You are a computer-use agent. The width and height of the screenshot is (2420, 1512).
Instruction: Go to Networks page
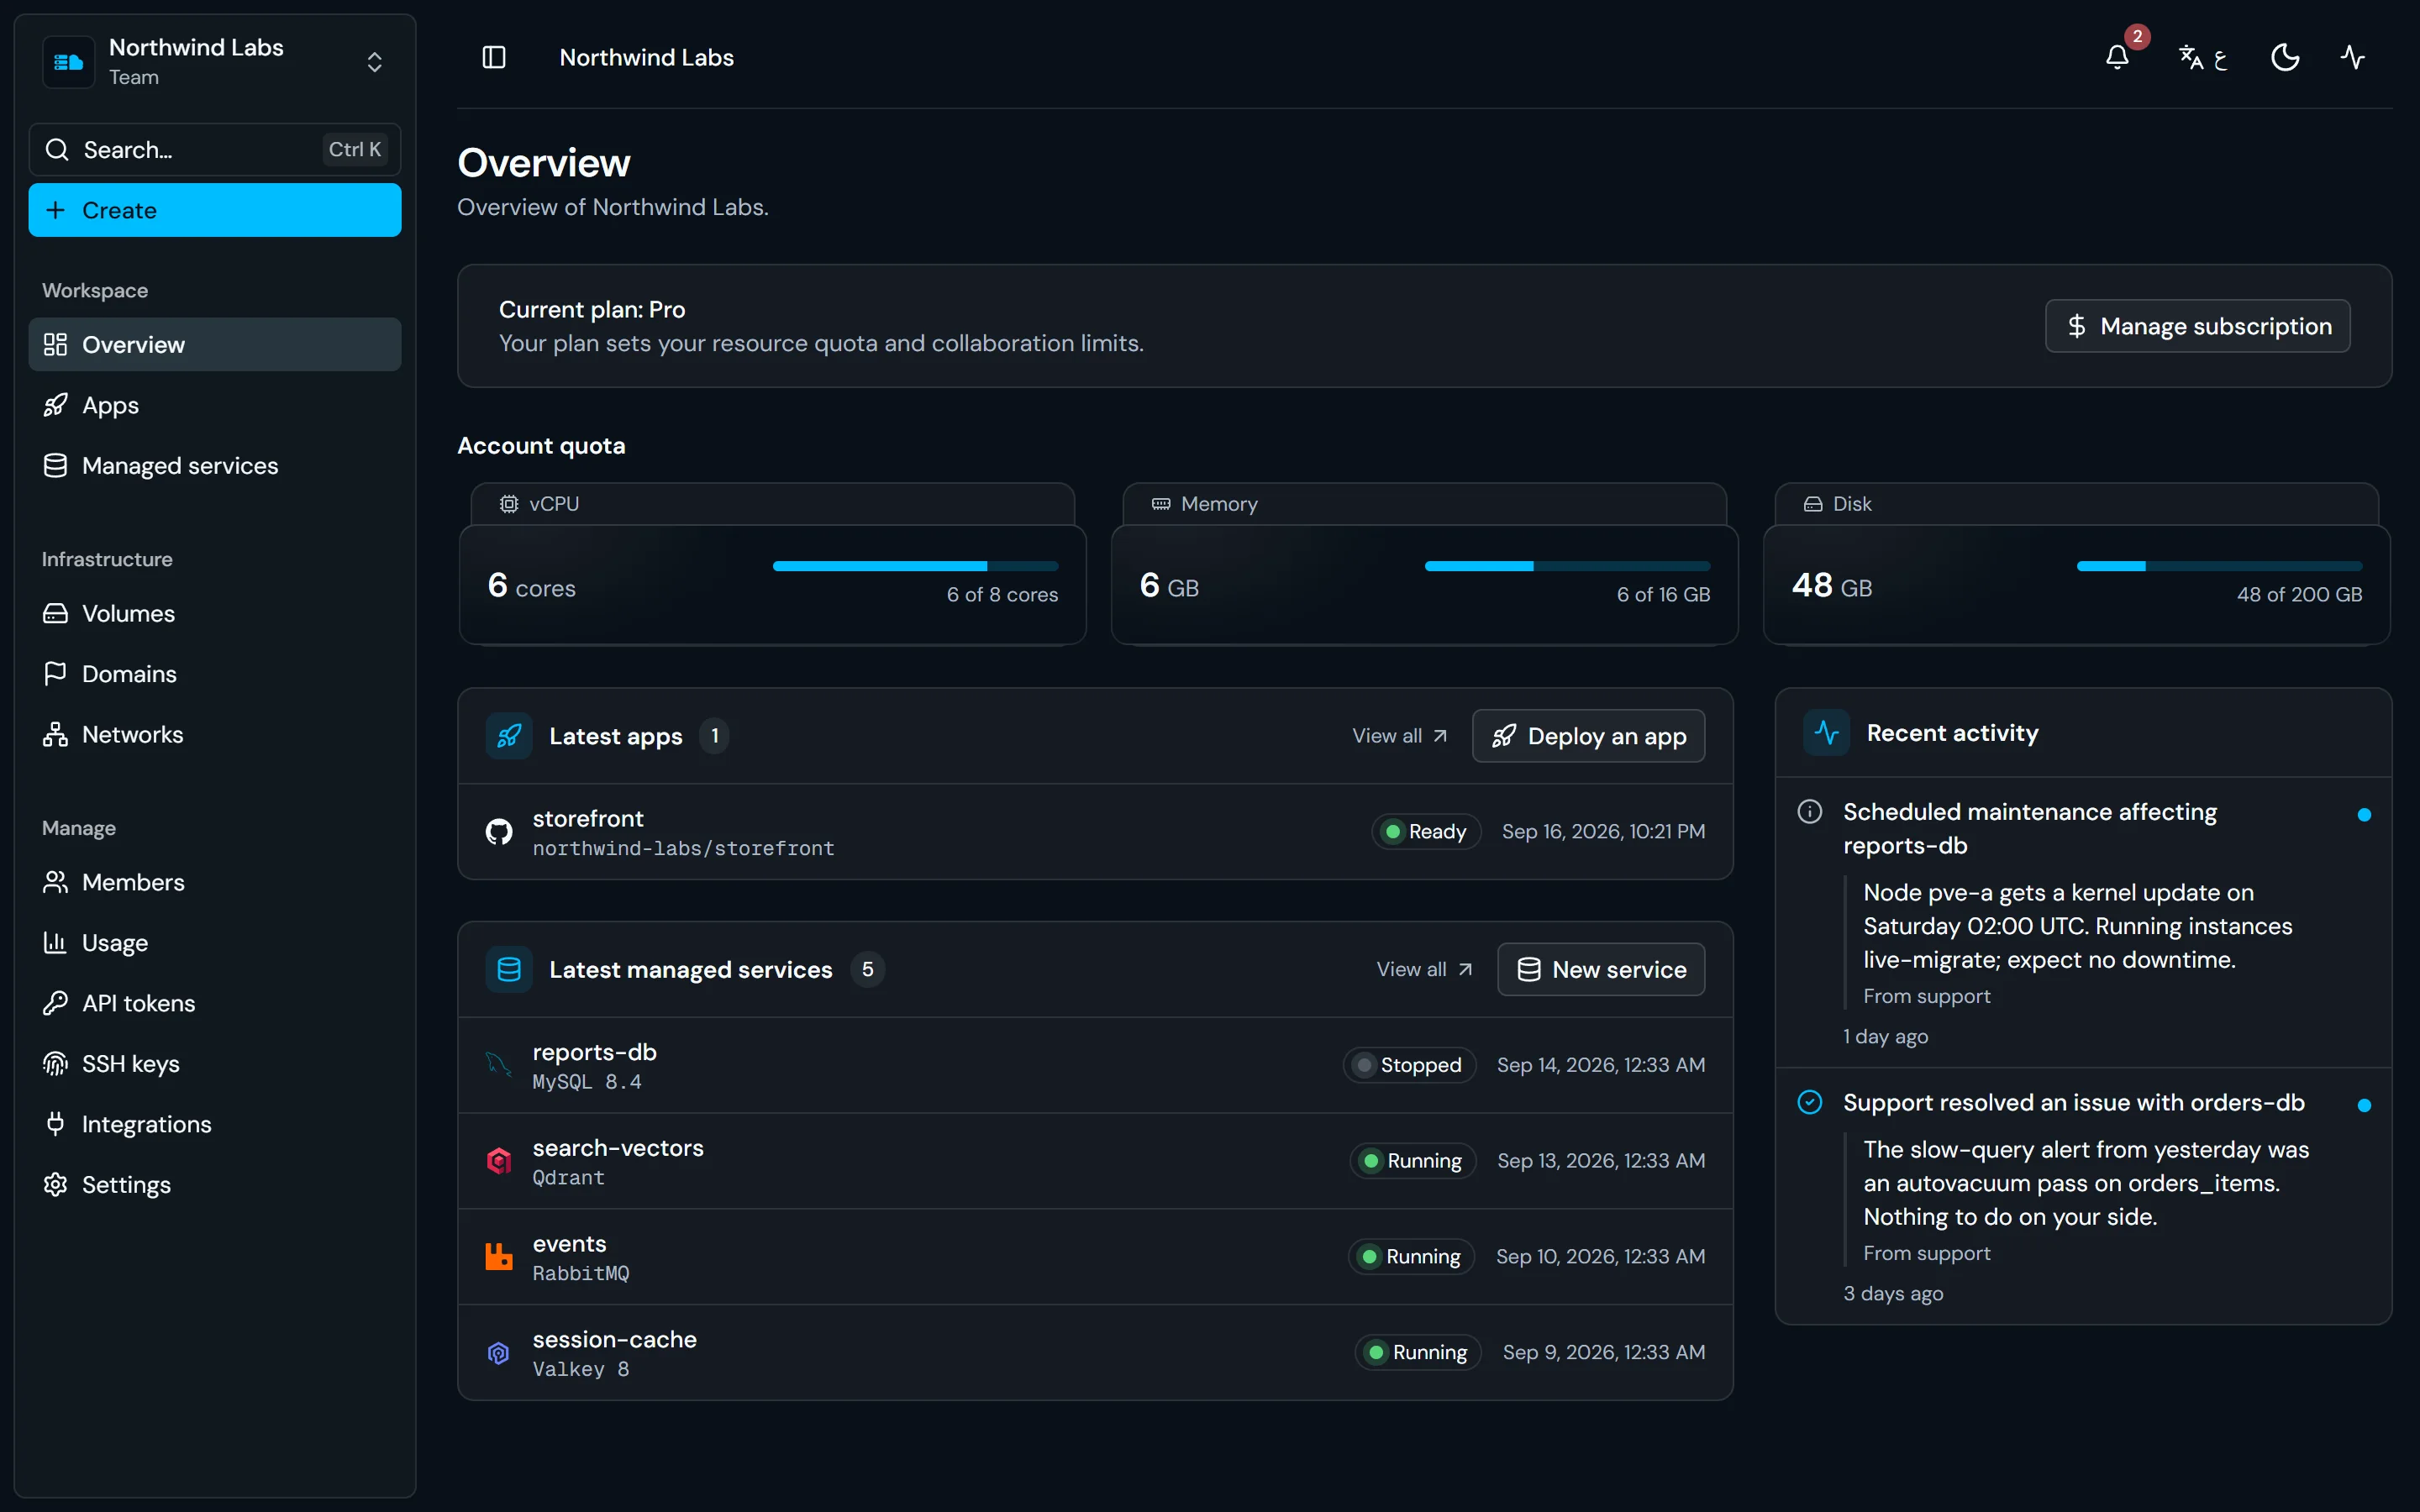[215, 734]
